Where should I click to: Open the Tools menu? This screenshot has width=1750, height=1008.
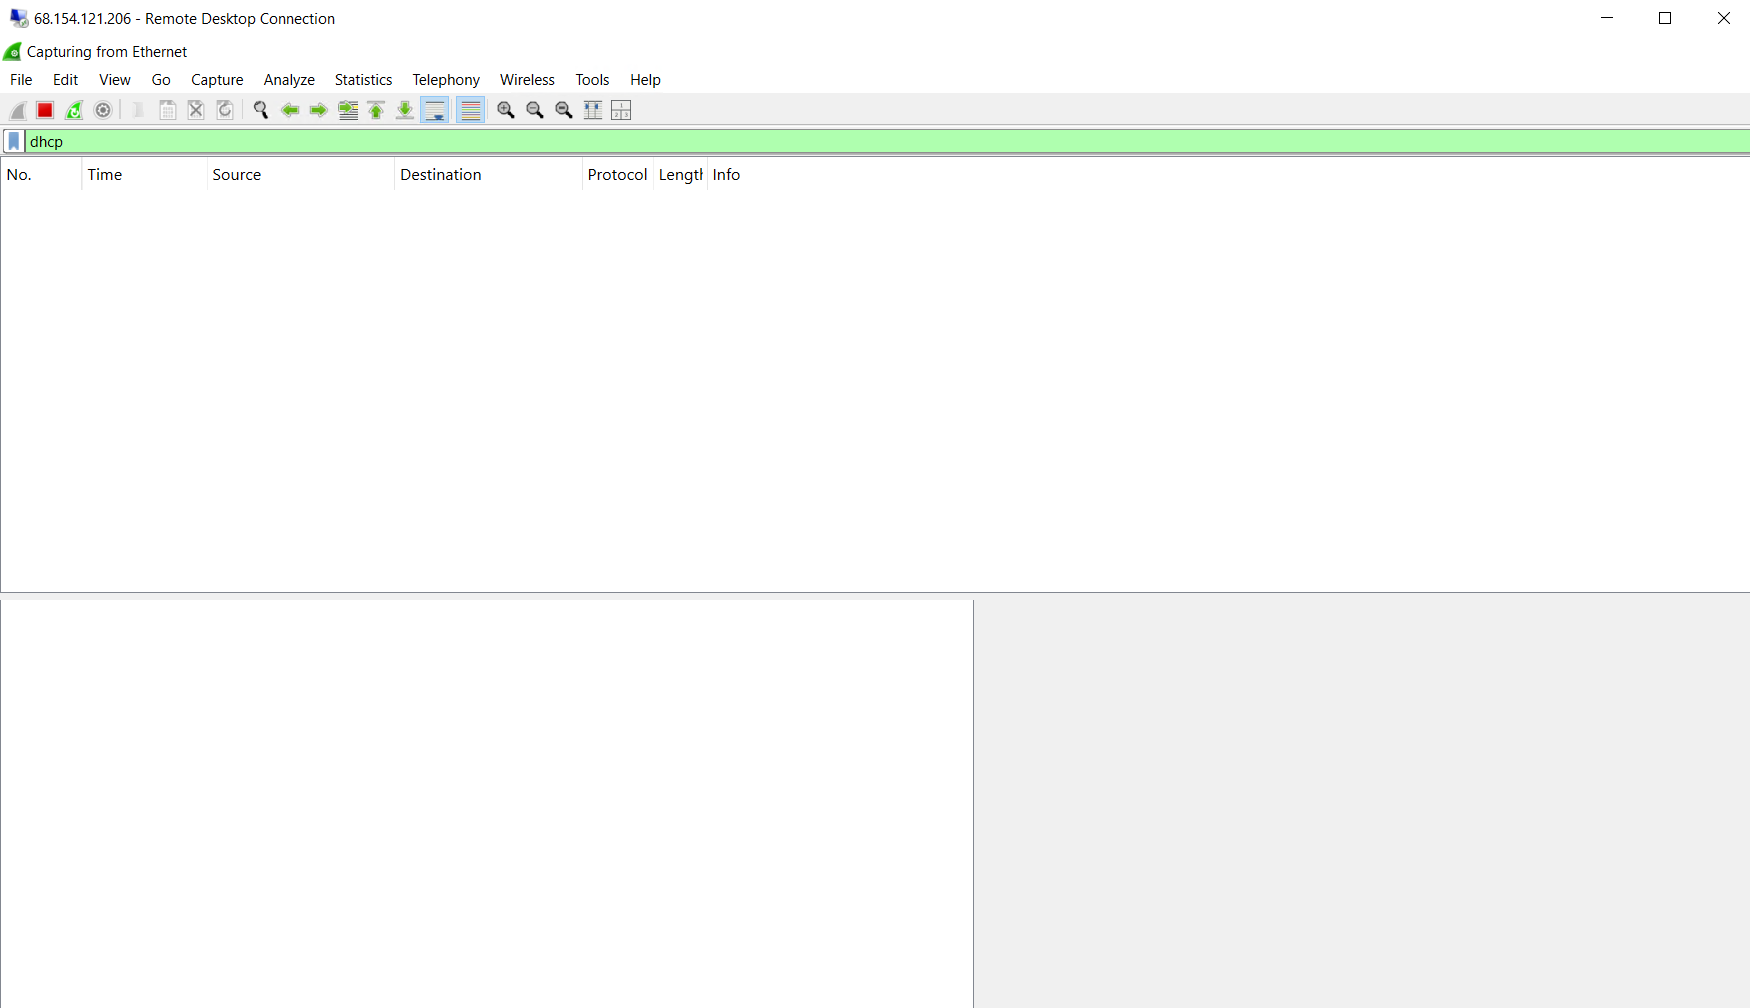(x=592, y=80)
